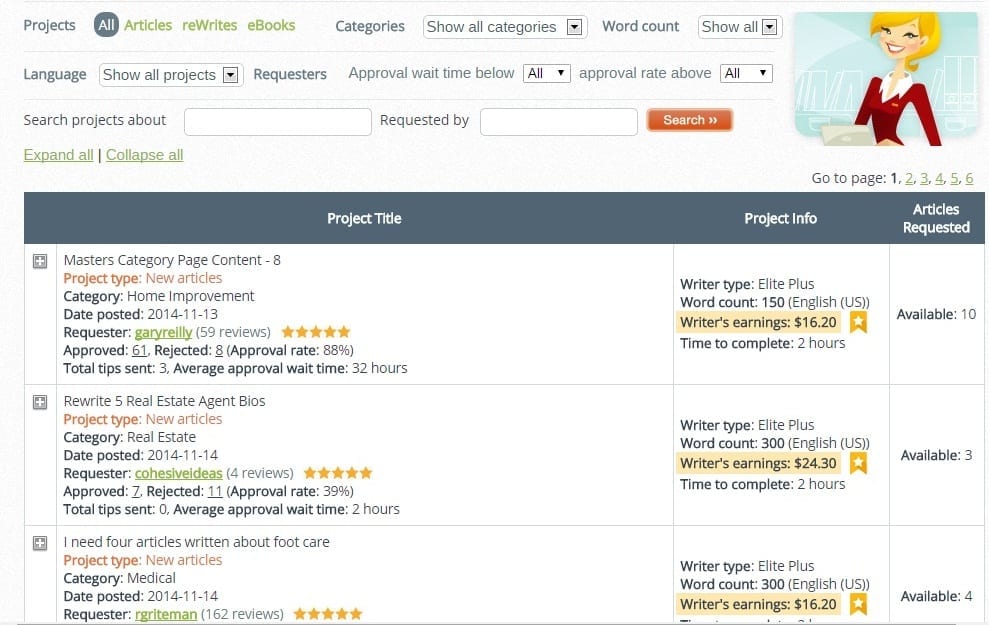The width and height of the screenshot is (989, 625).
Task: Click the title Masters Category Page Content - 8
Action: click(x=172, y=260)
